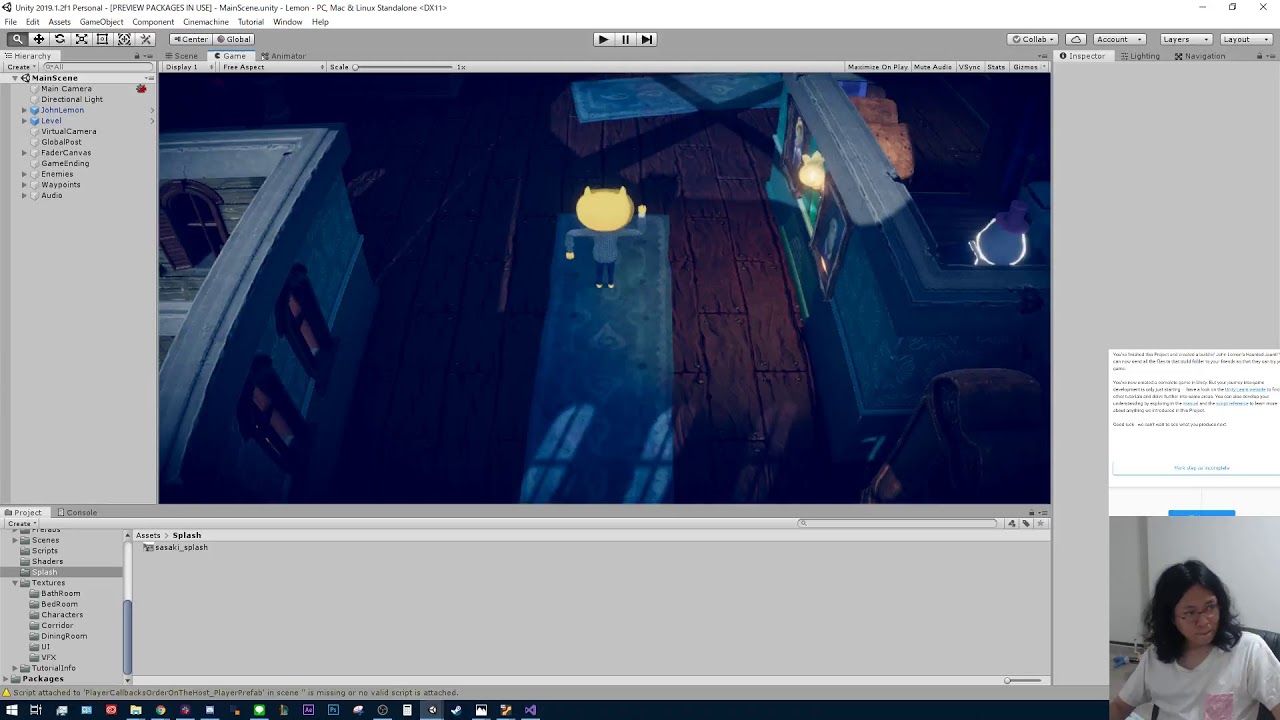Expand the Packages folder
This screenshot has height=720, width=1280.
point(6,679)
